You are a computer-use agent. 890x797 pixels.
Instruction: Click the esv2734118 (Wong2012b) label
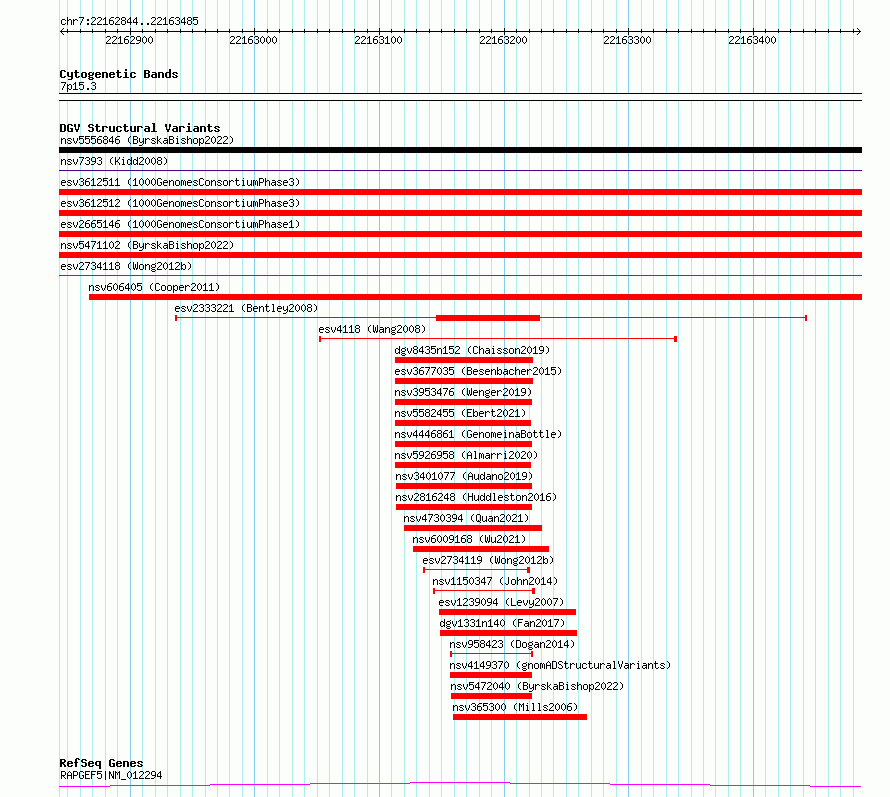pyautogui.click(x=126, y=266)
